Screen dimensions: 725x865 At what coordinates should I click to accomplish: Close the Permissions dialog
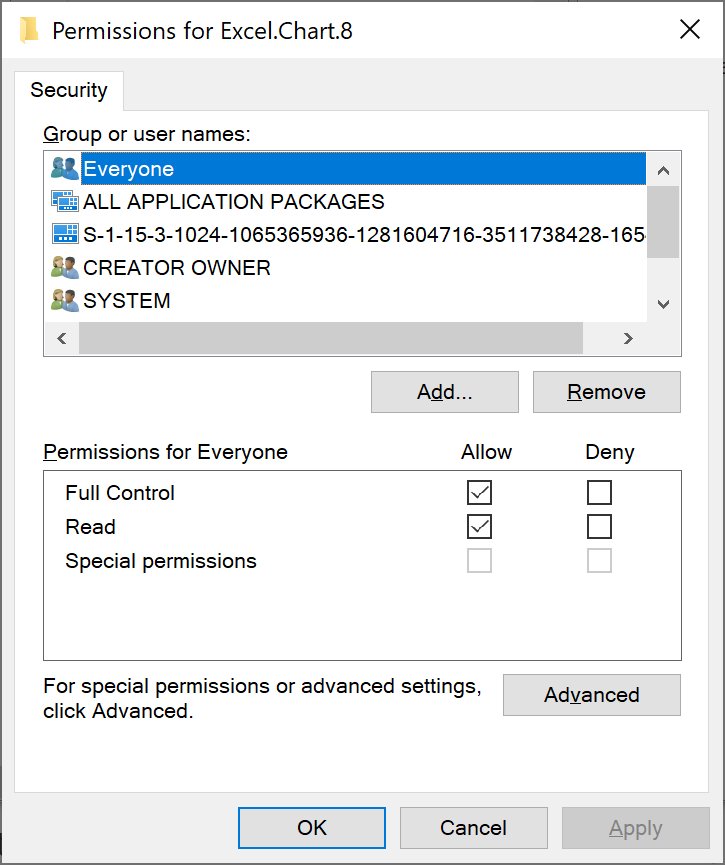tap(690, 29)
